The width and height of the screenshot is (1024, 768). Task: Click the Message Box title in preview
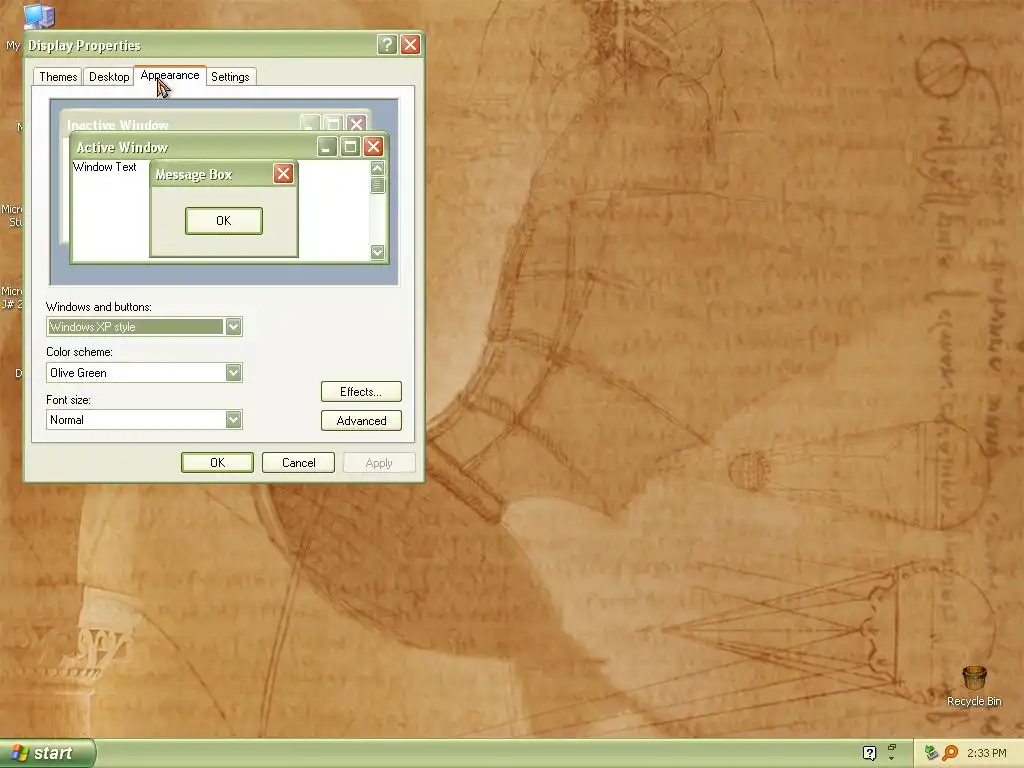tap(193, 174)
